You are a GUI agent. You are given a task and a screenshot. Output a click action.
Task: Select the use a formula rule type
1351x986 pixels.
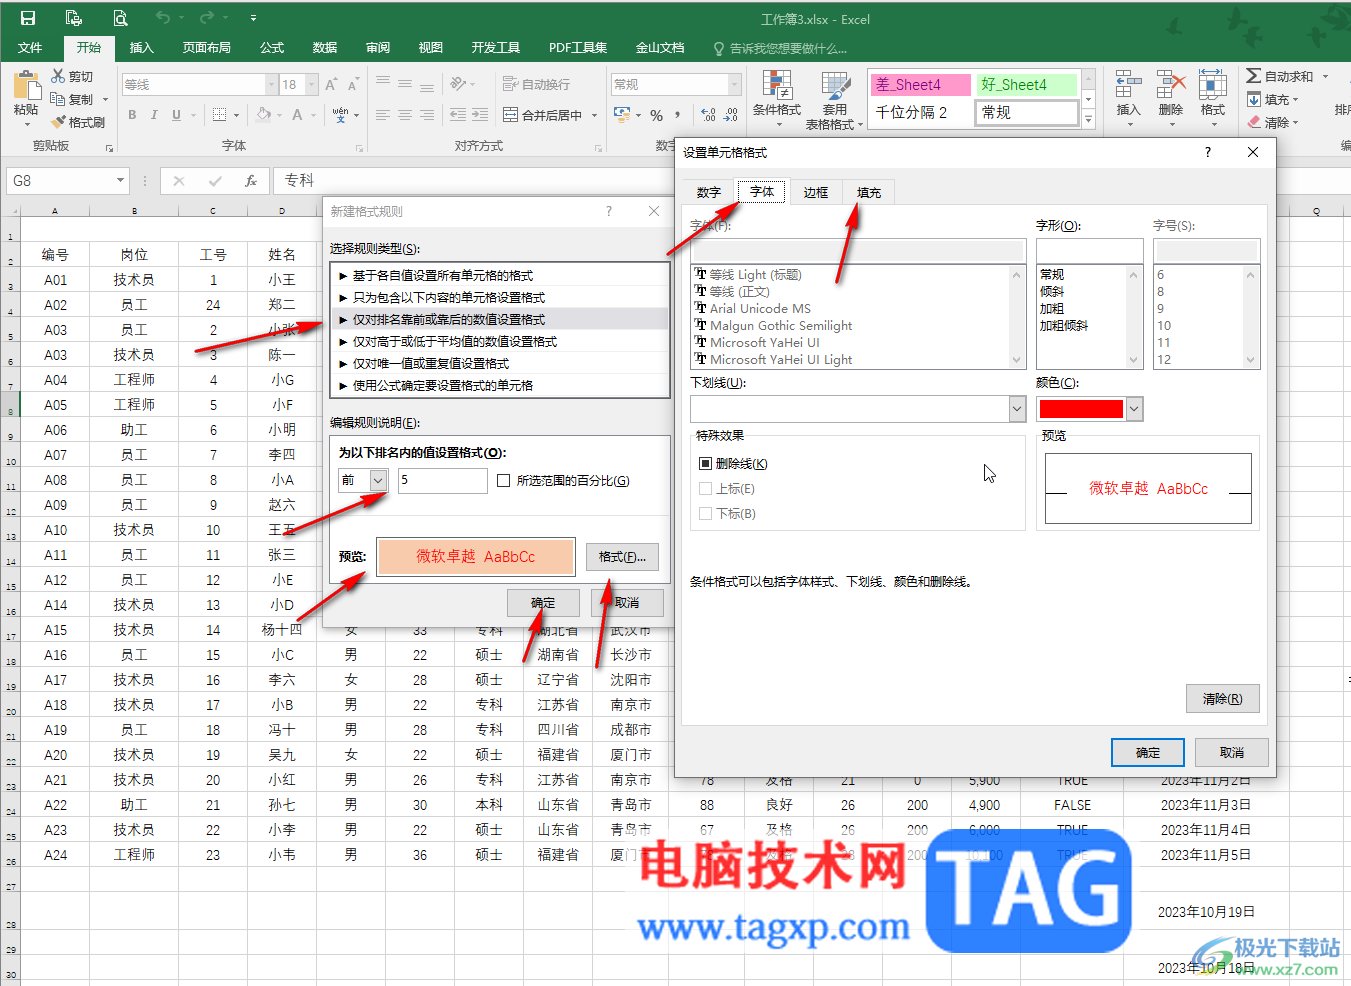(x=499, y=386)
